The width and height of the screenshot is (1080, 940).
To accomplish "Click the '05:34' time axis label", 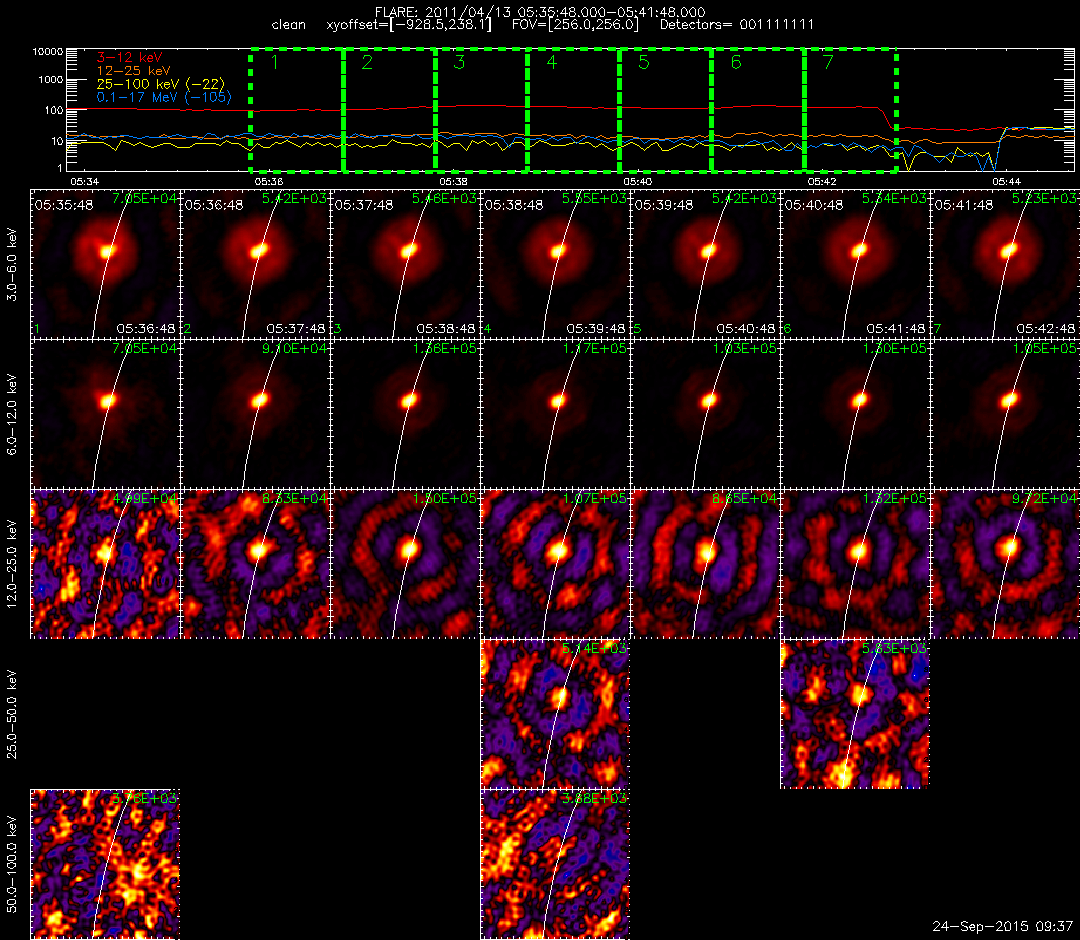I will pyautogui.click(x=85, y=182).
